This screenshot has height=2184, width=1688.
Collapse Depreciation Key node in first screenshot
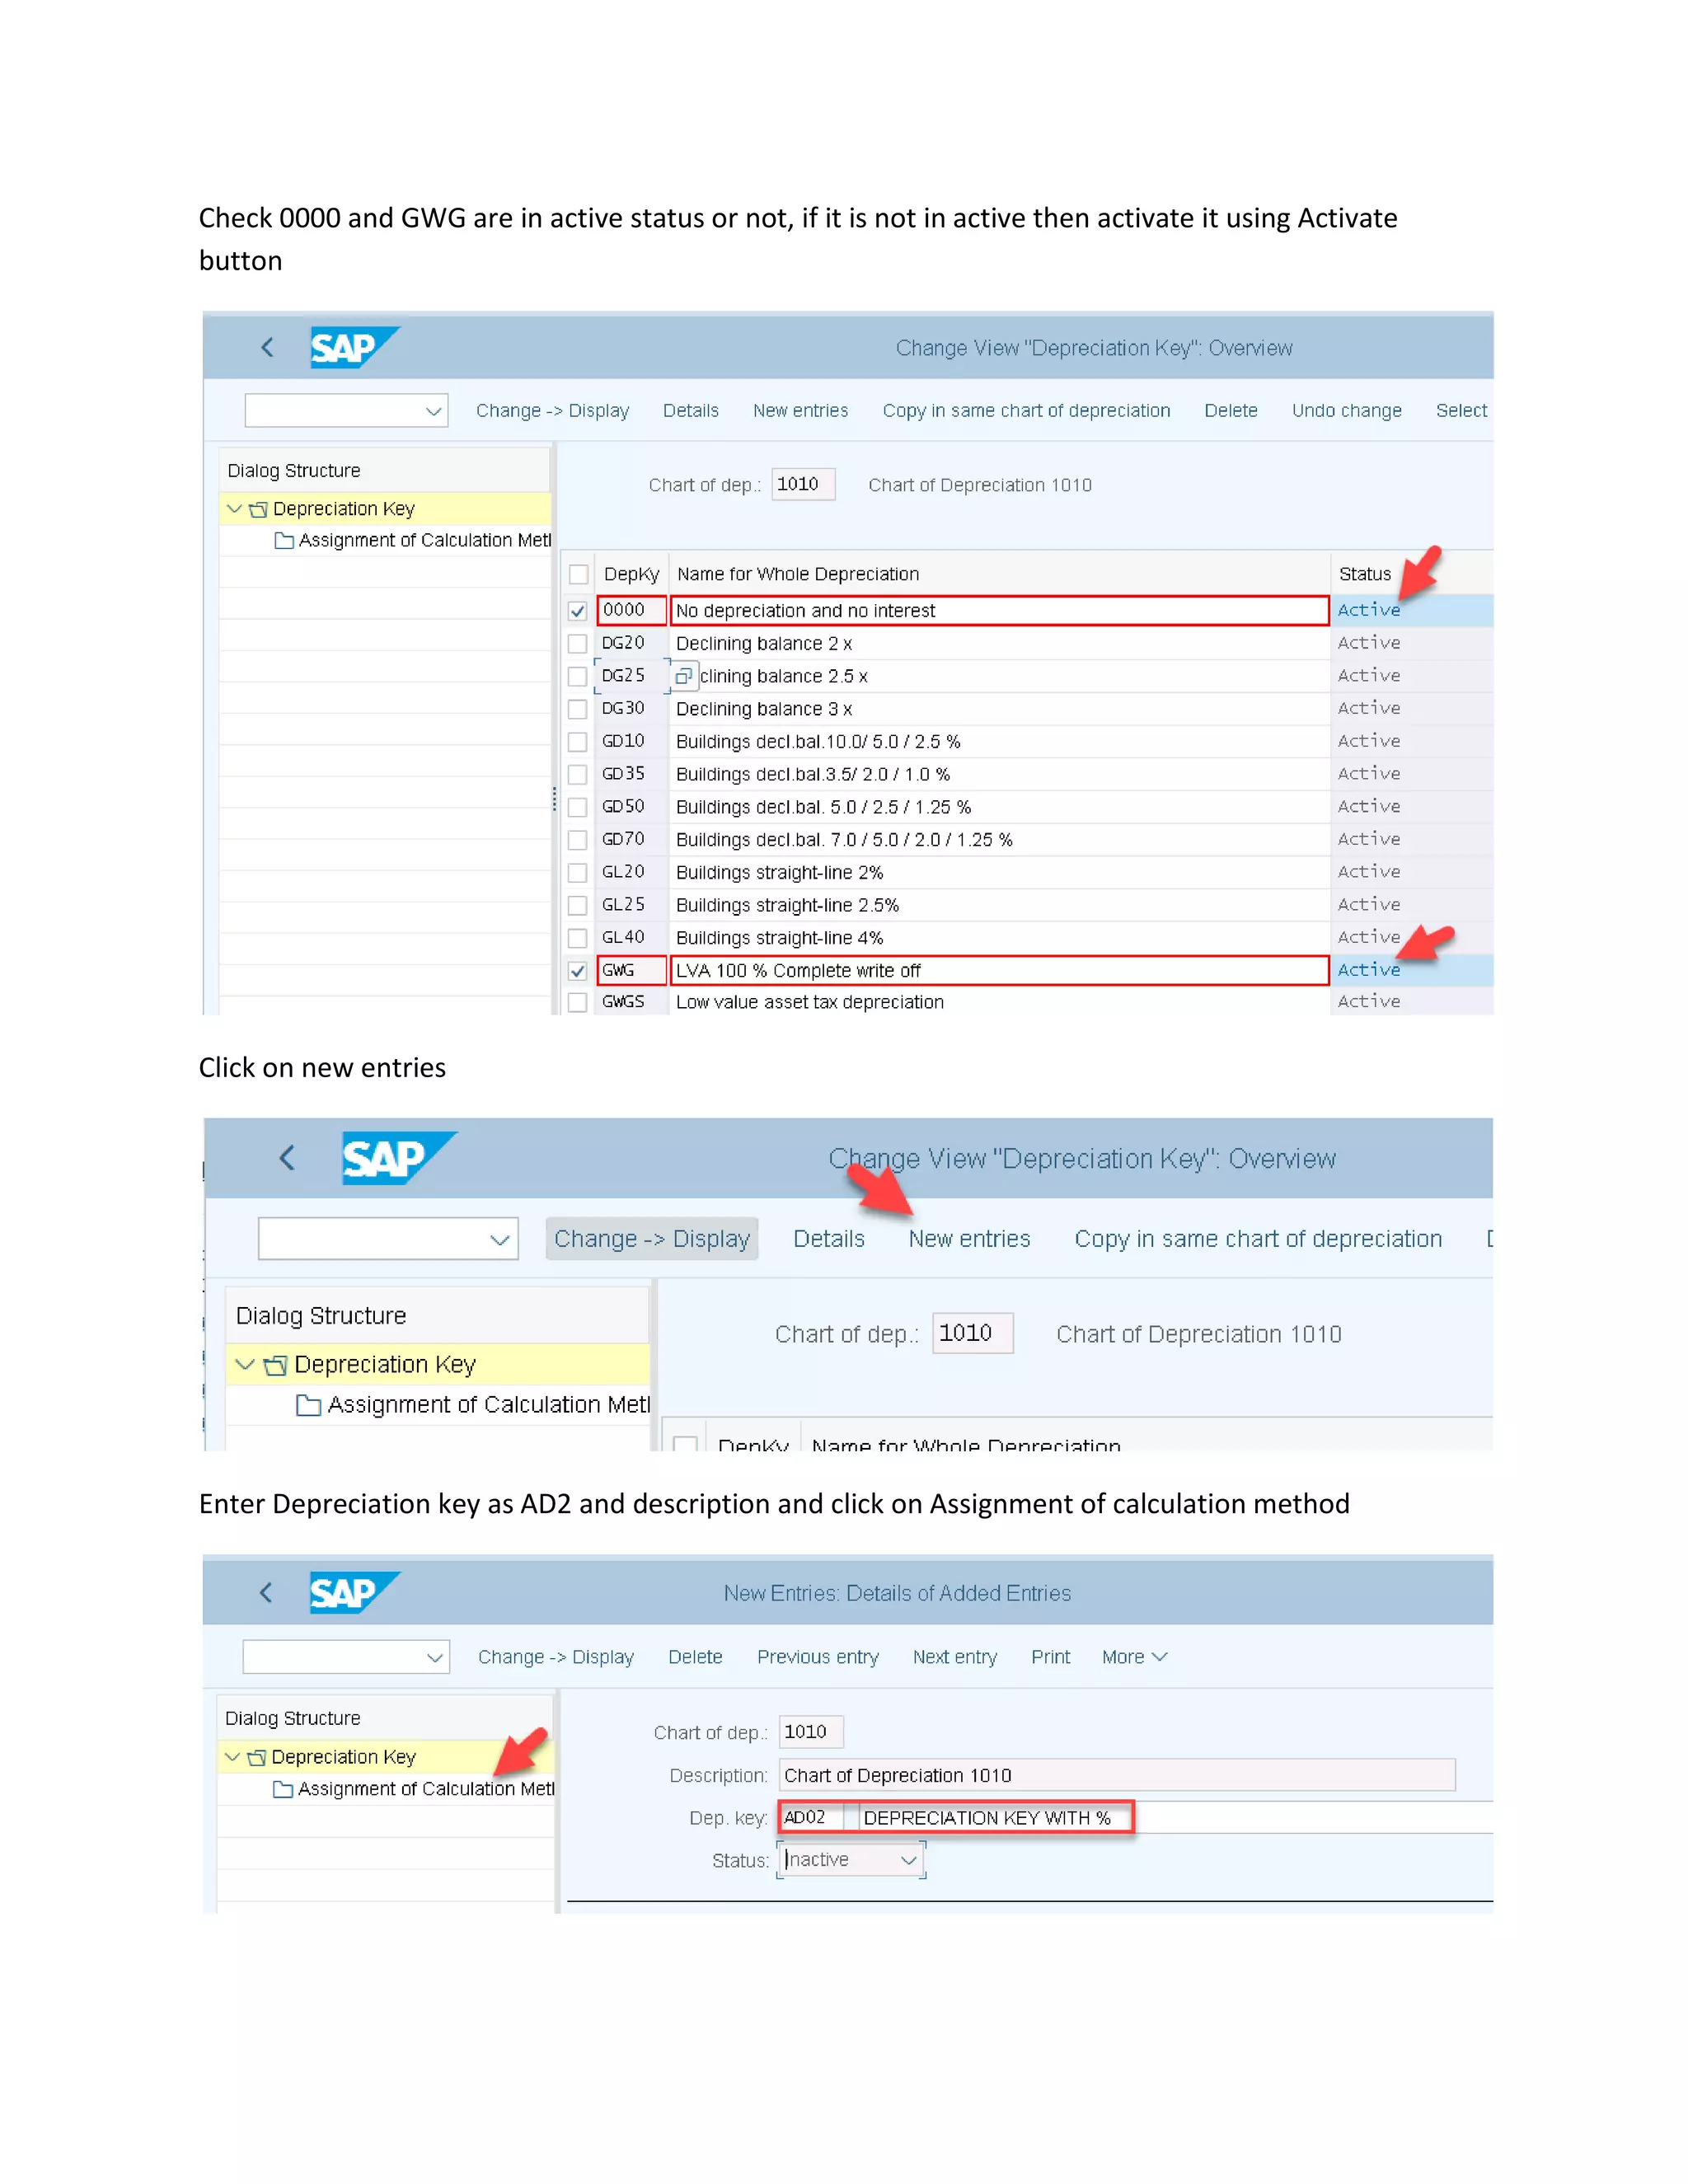[x=234, y=509]
